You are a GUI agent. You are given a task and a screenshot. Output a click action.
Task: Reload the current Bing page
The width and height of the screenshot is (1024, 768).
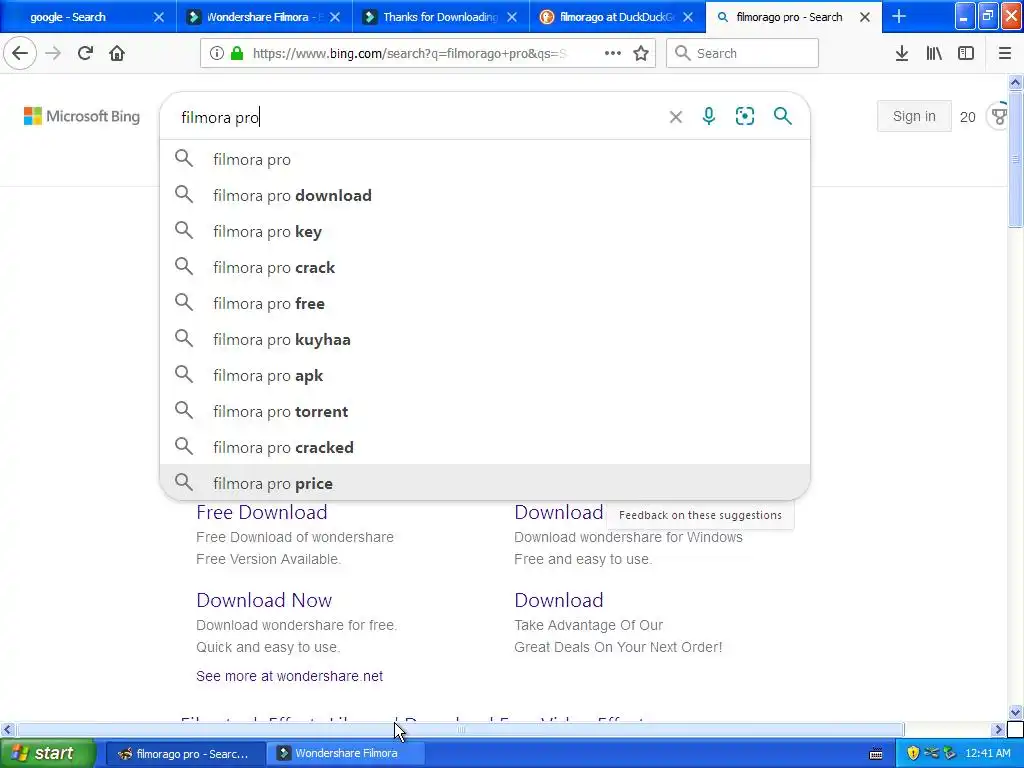85,54
